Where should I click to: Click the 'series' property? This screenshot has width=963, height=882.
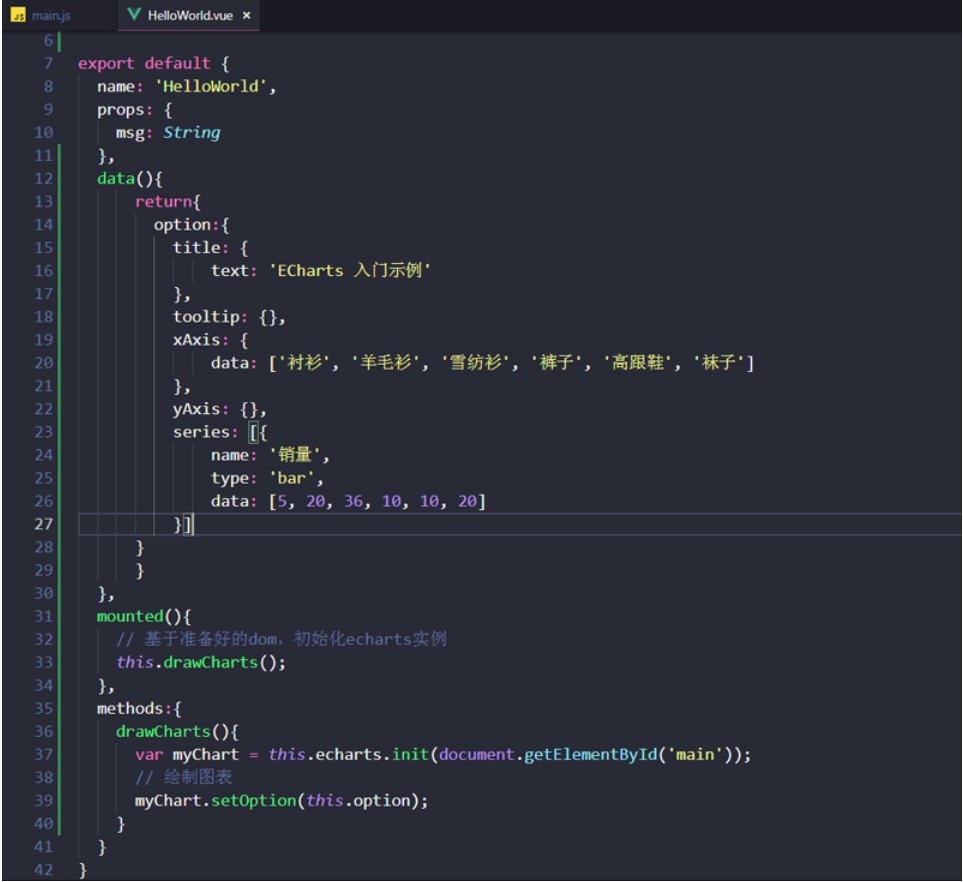pos(201,432)
